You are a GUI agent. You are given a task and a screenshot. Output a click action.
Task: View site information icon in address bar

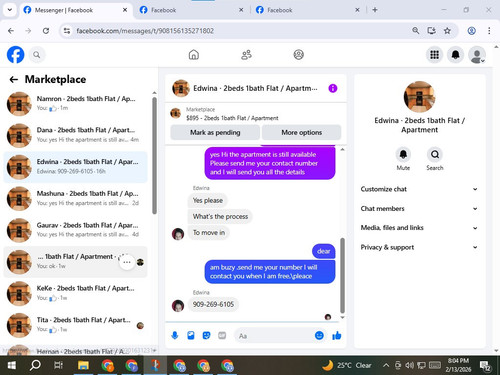click(67, 31)
